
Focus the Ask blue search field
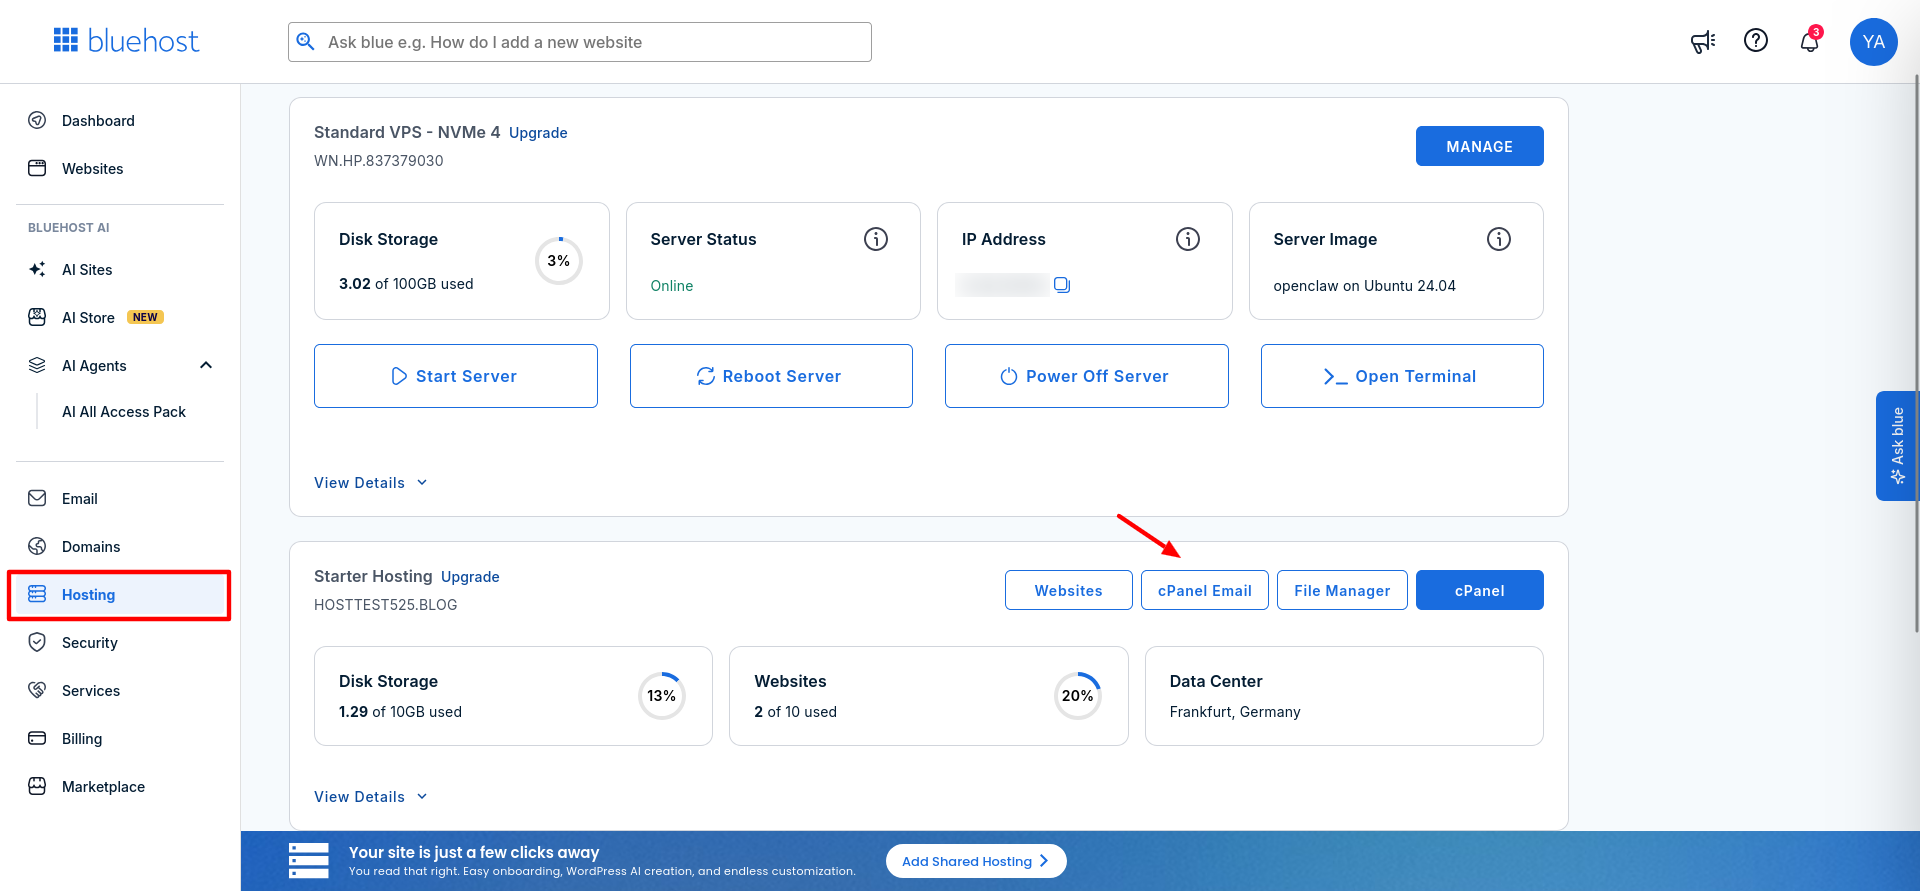pyautogui.click(x=580, y=42)
